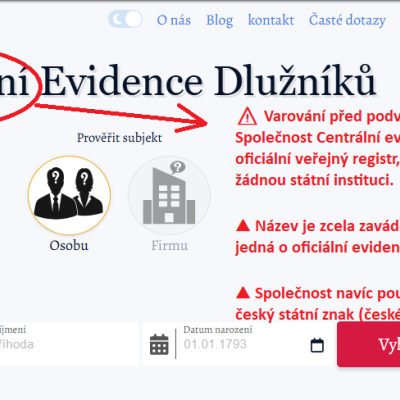Toggle the dark mode moon switch
This screenshot has width=400, height=400.
[x=125, y=19]
